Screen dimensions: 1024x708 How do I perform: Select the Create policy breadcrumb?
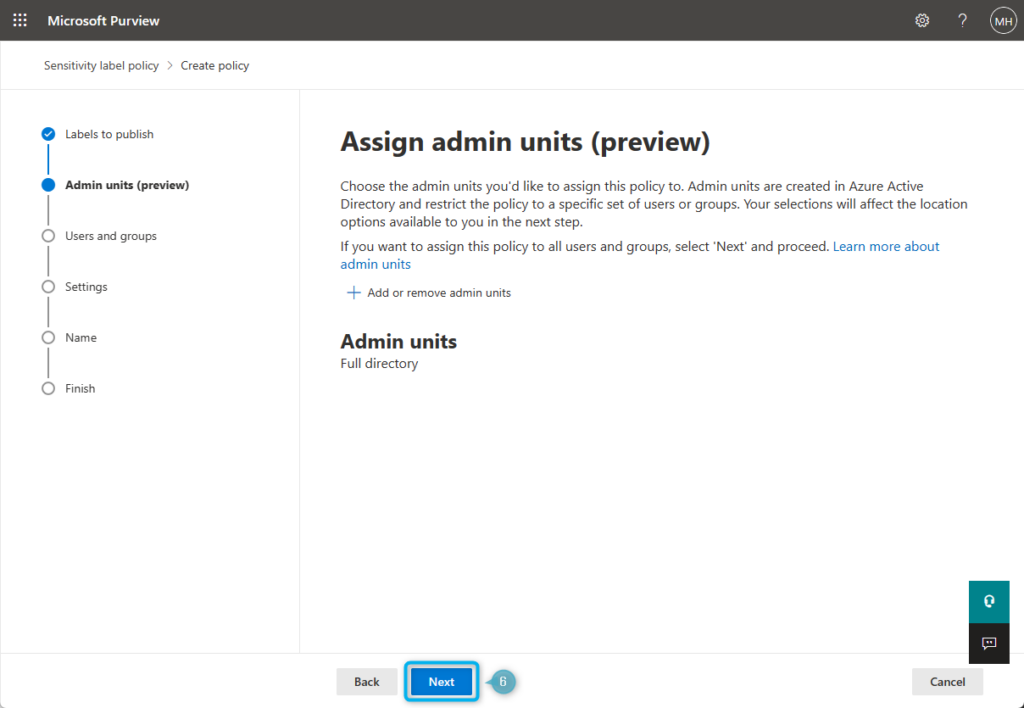click(x=214, y=65)
